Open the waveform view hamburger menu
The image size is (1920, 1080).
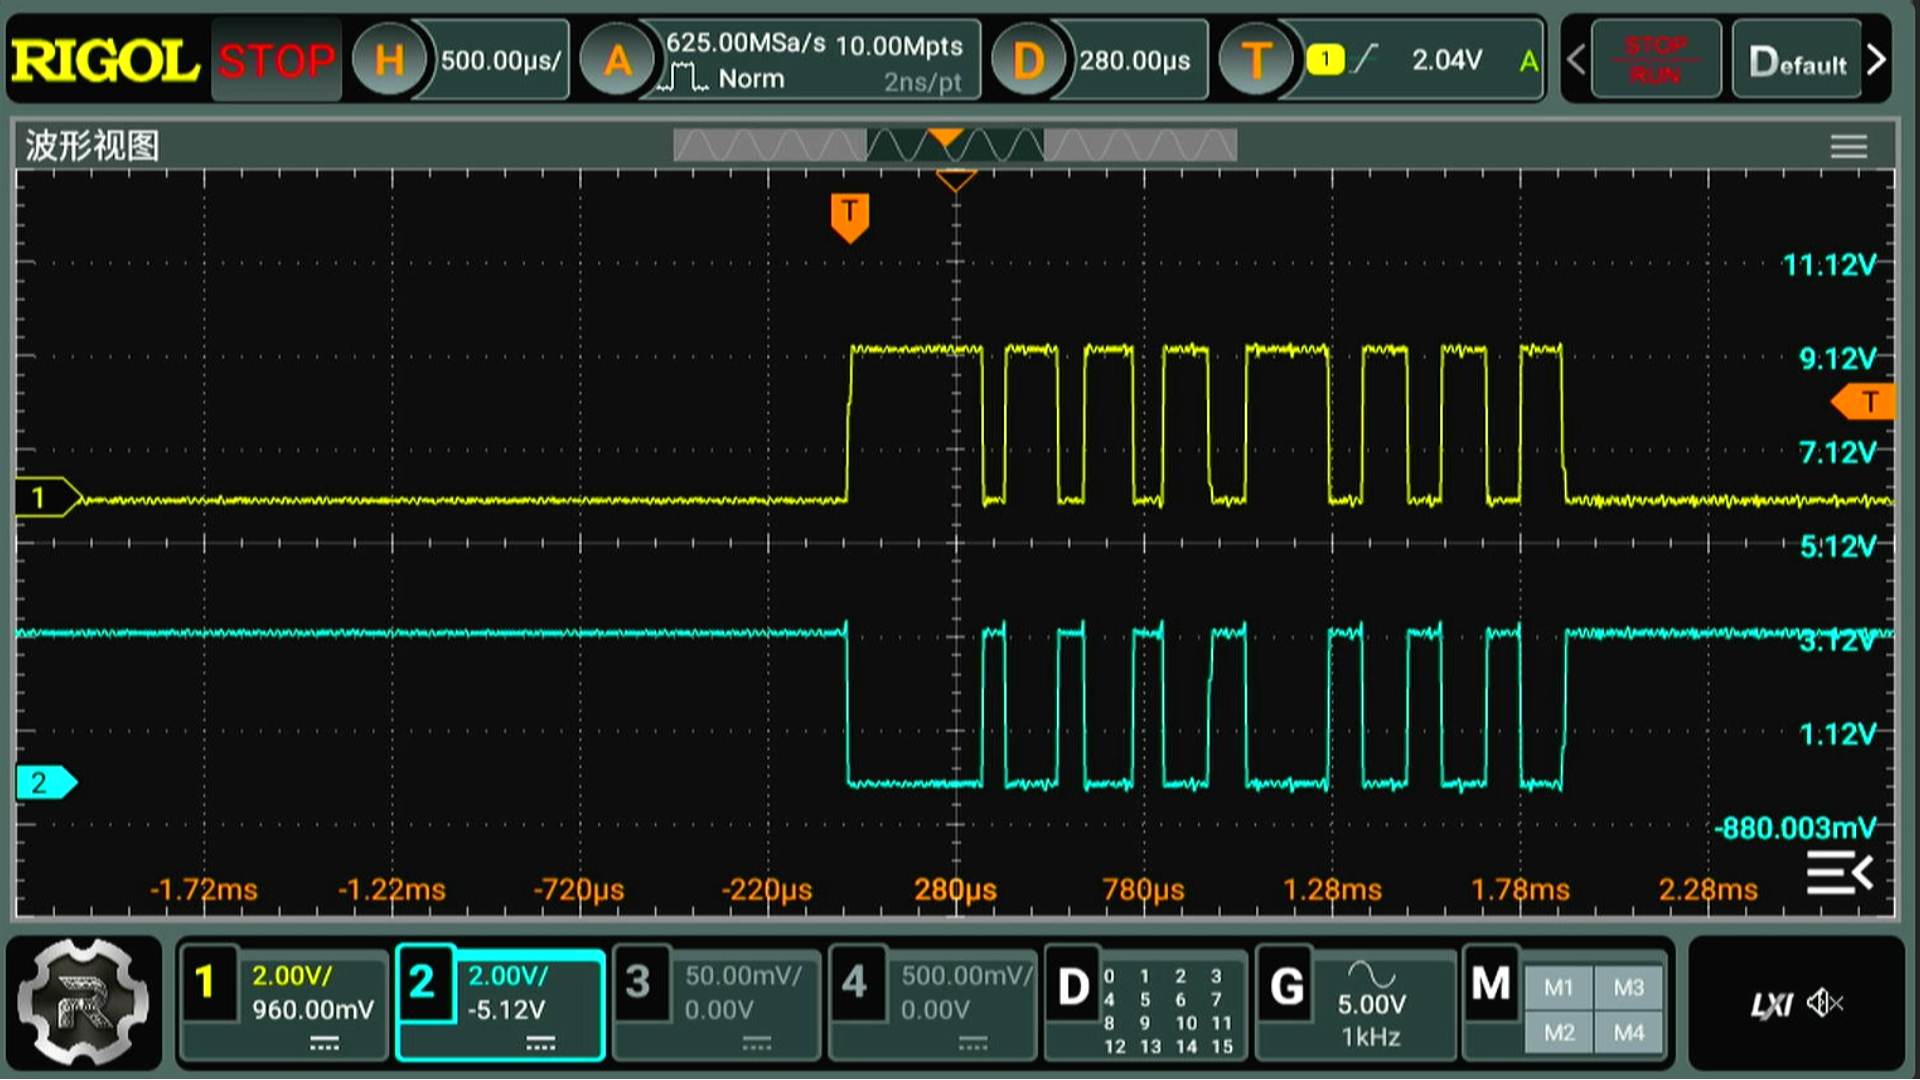tap(1848, 147)
